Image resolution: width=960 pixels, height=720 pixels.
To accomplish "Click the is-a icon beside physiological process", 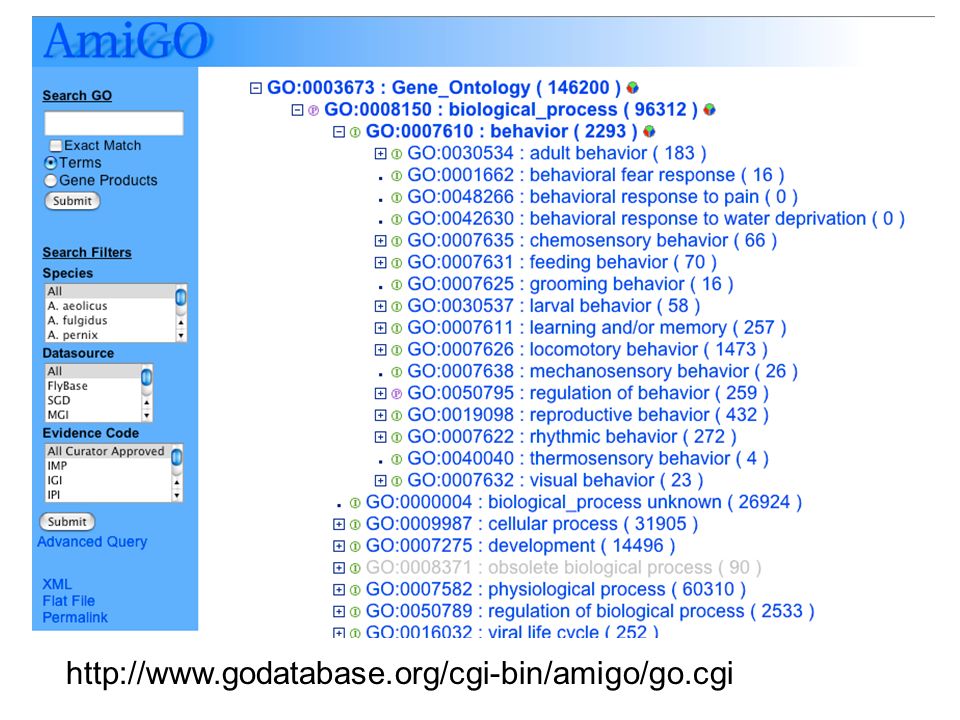I will click(355, 590).
